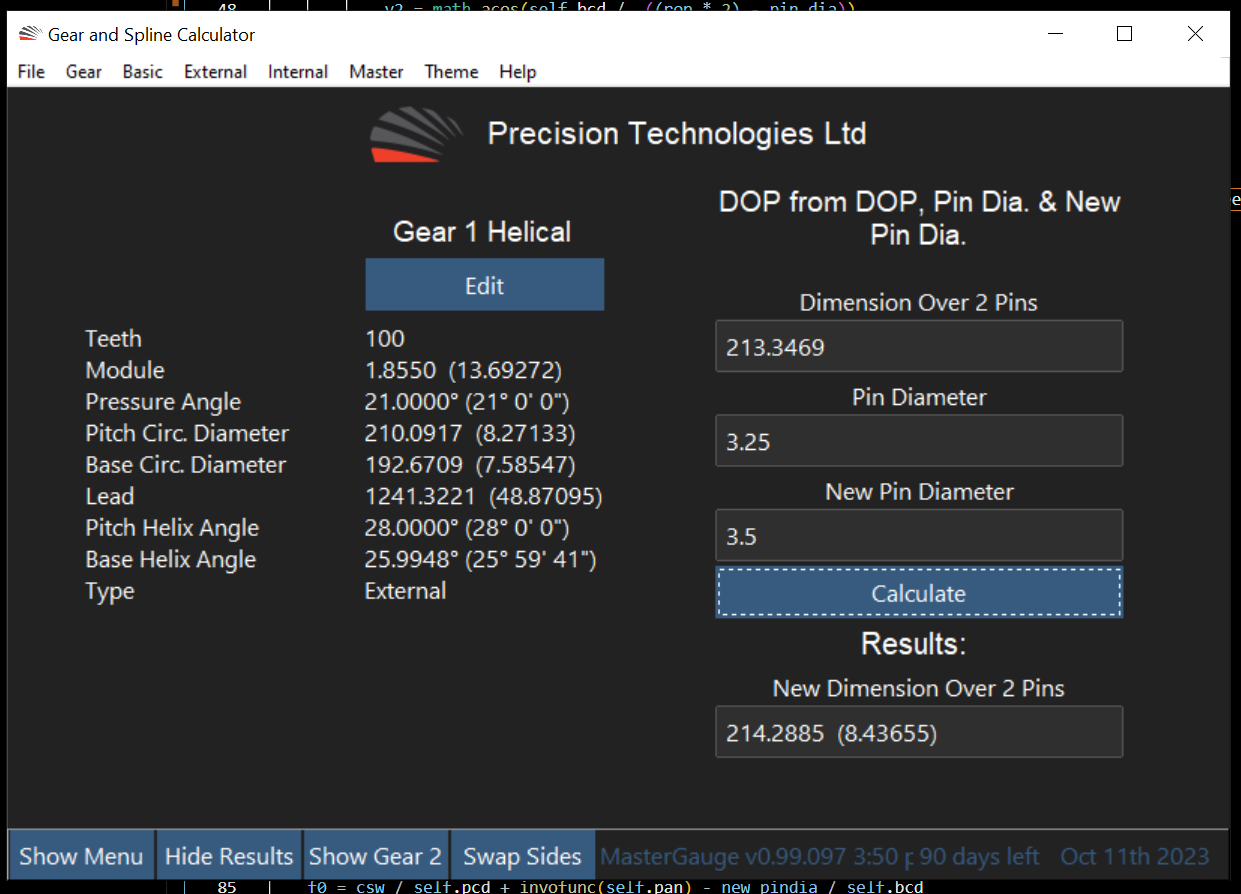1241x894 pixels.
Task: Open the Basic menu
Action: [142, 71]
